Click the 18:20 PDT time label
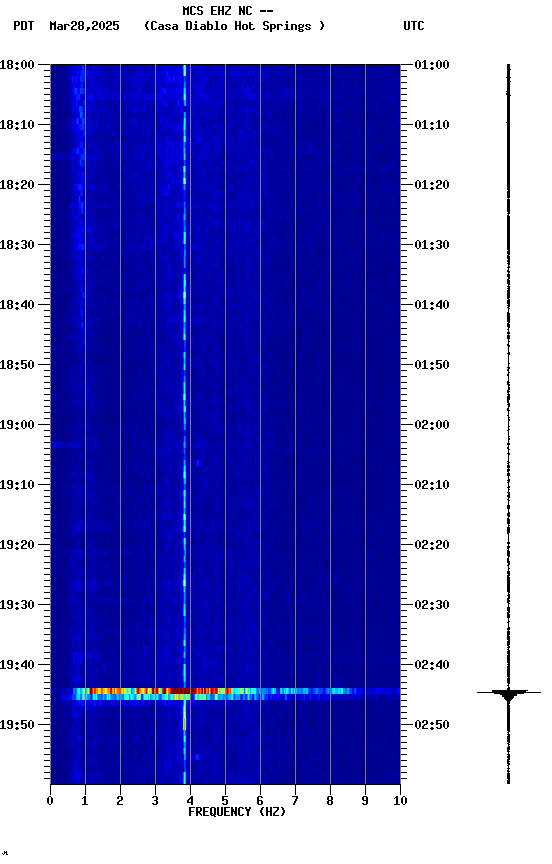552x864 pixels. (17, 185)
